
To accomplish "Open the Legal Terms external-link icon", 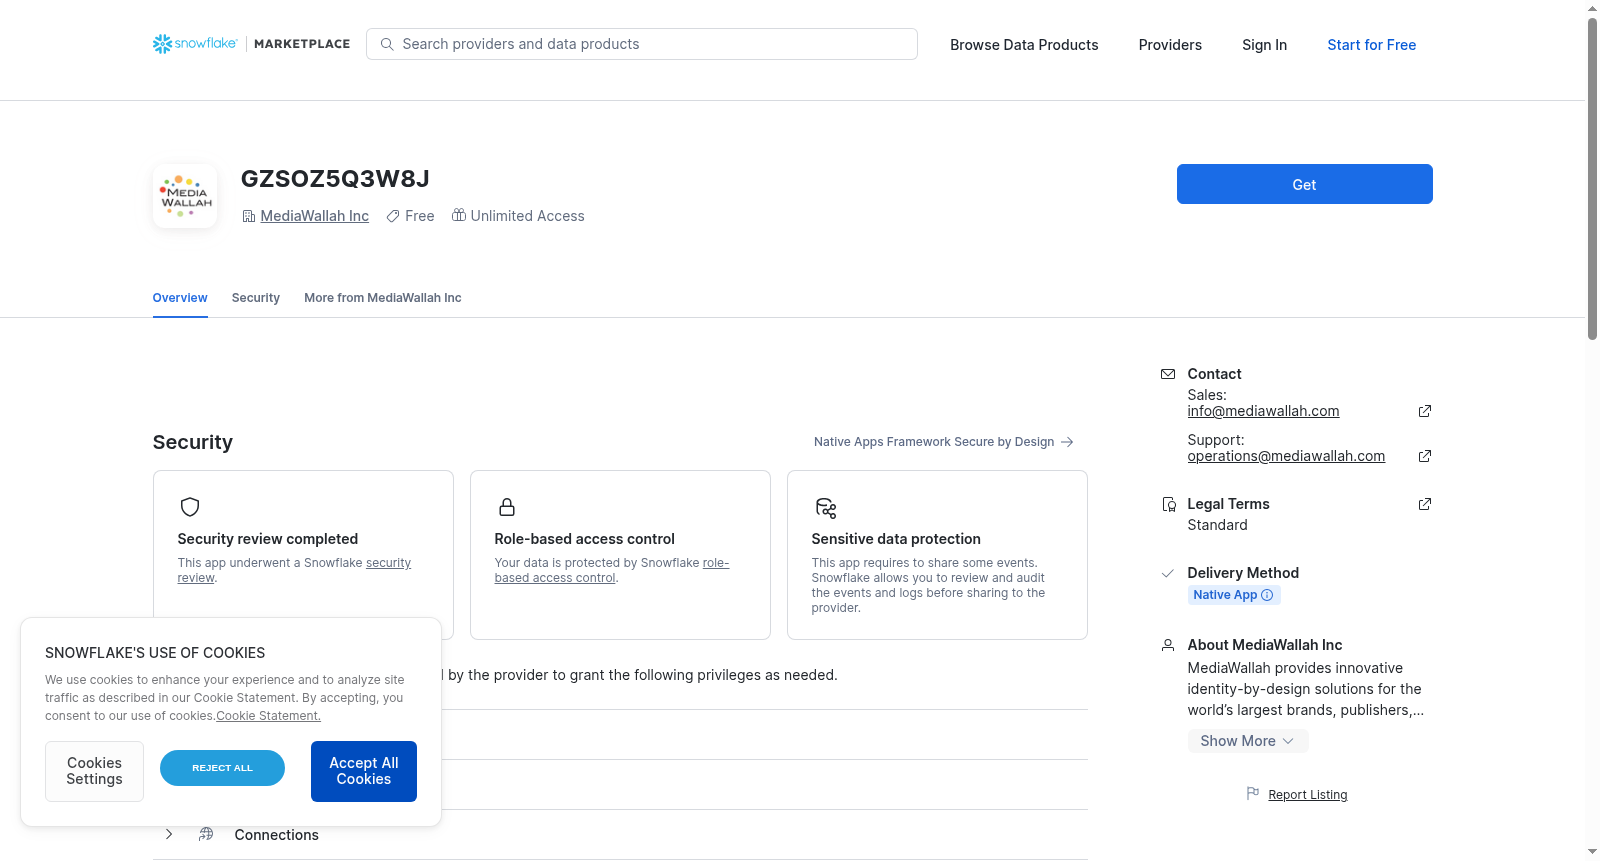I will (x=1425, y=504).
